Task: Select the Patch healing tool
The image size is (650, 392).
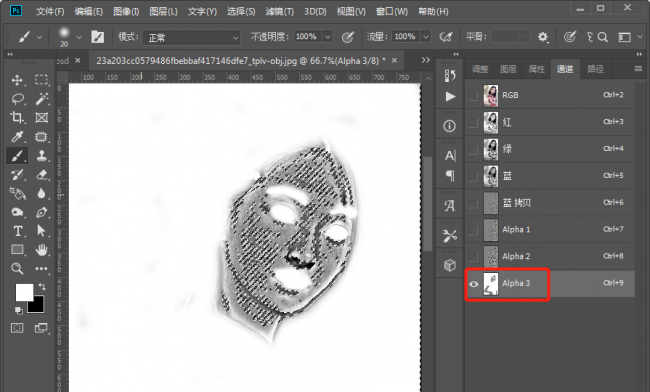Action: click(x=41, y=136)
